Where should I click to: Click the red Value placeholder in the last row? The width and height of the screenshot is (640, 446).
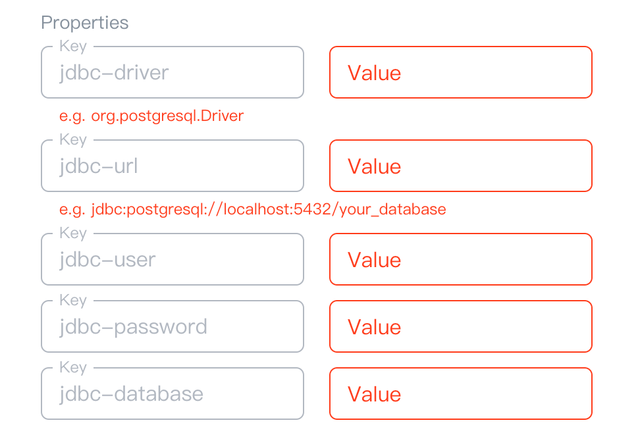click(374, 394)
